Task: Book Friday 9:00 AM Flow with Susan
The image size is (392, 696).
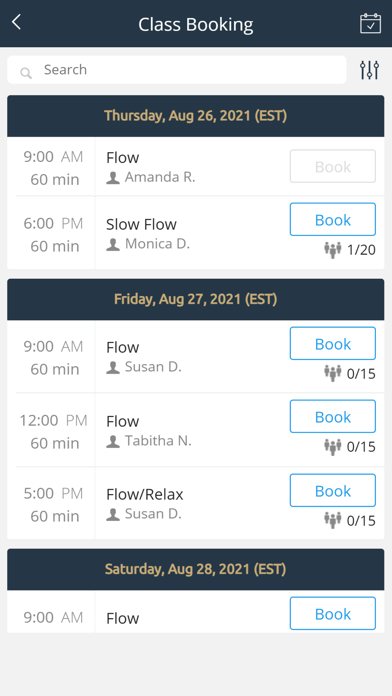Action: tap(333, 344)
